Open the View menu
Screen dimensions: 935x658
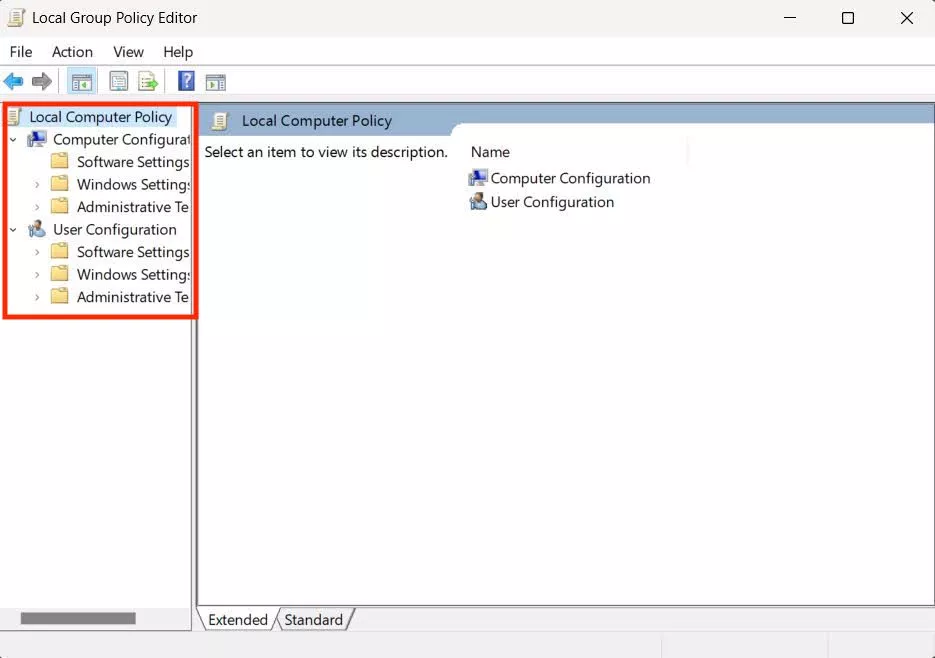(x=128, y=52)
